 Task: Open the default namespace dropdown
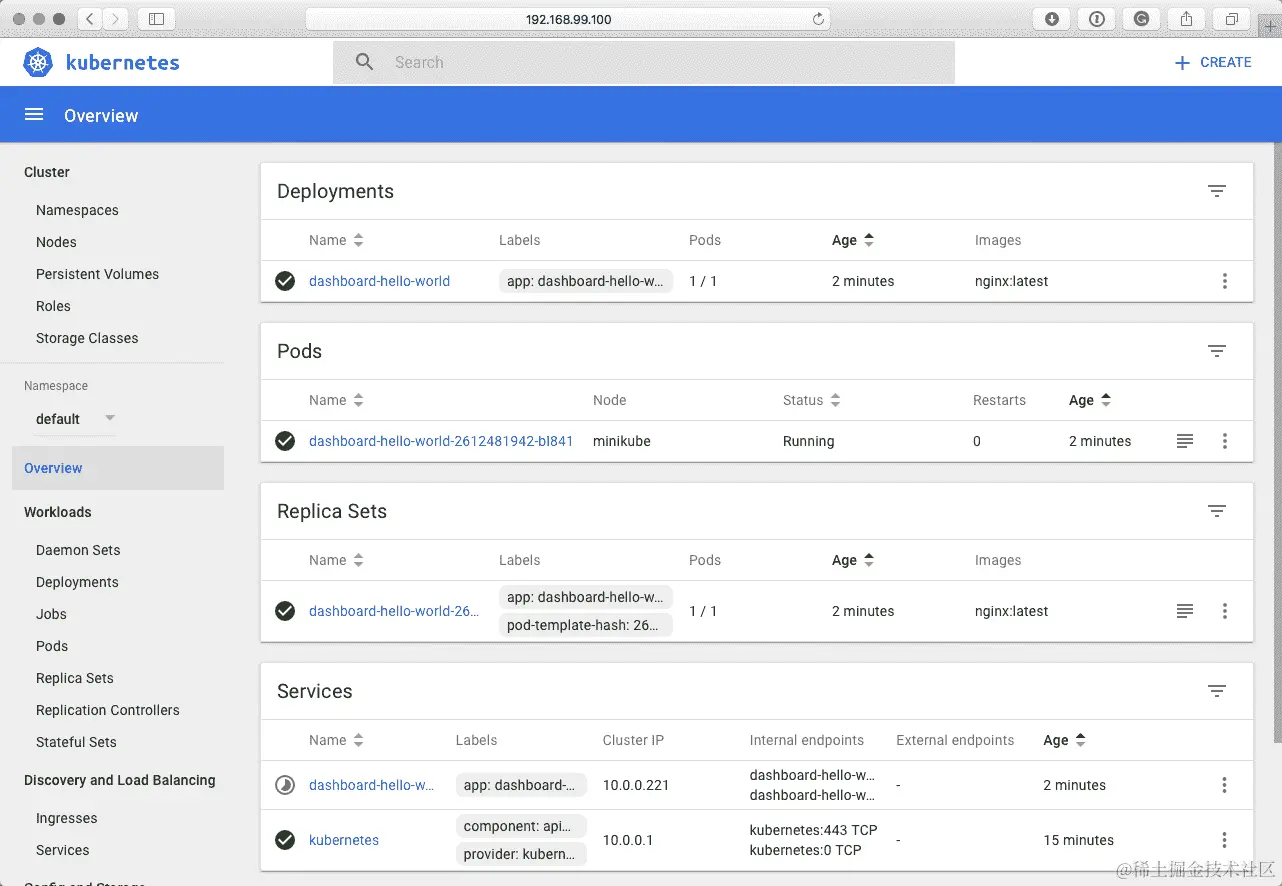click(75, 419)
